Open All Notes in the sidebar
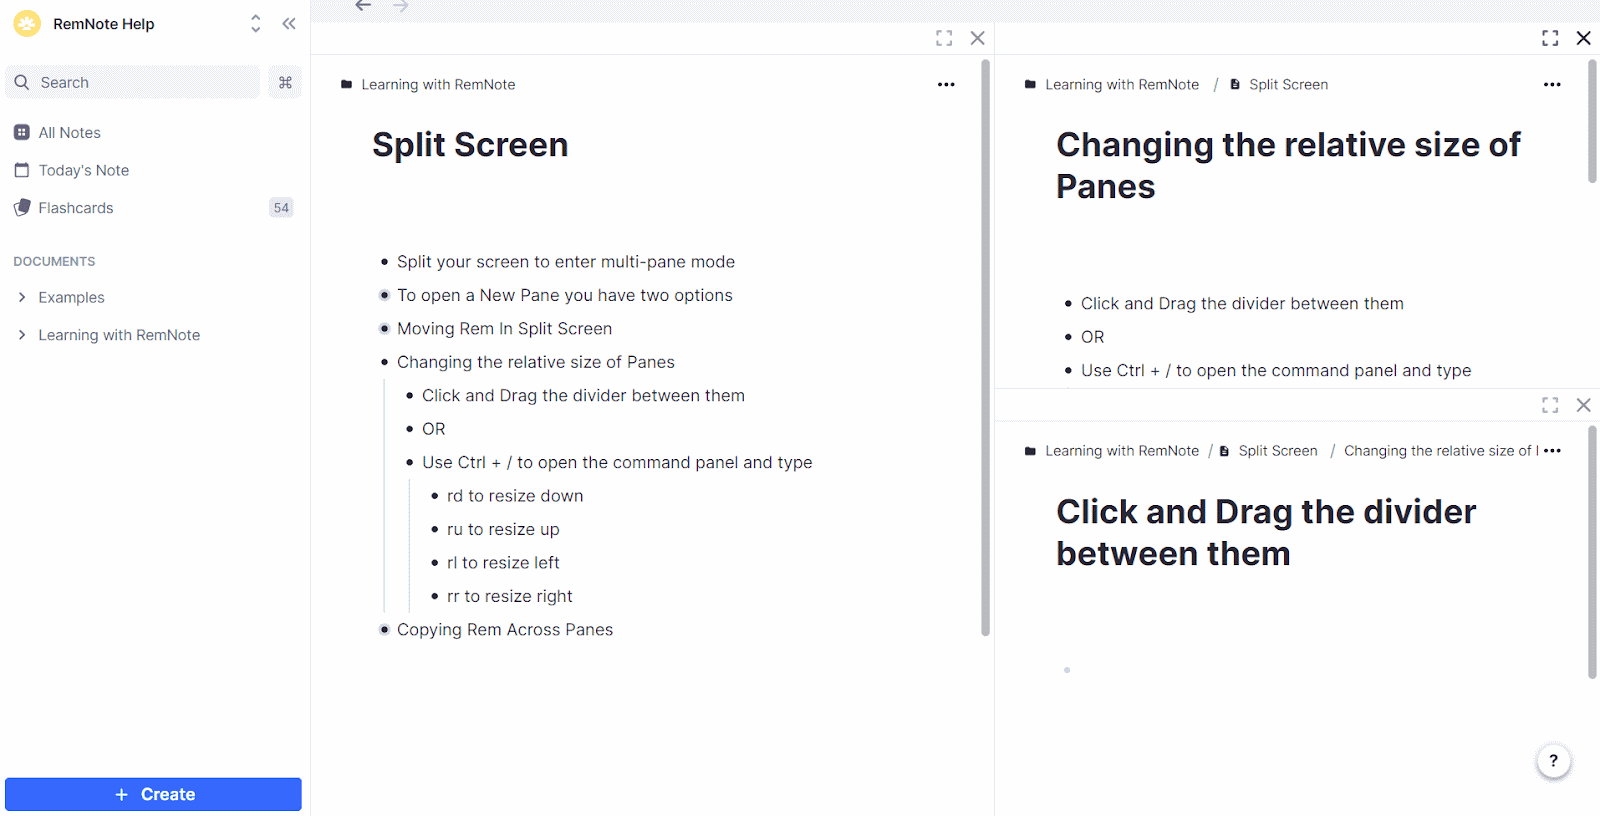 coord(69,133)
